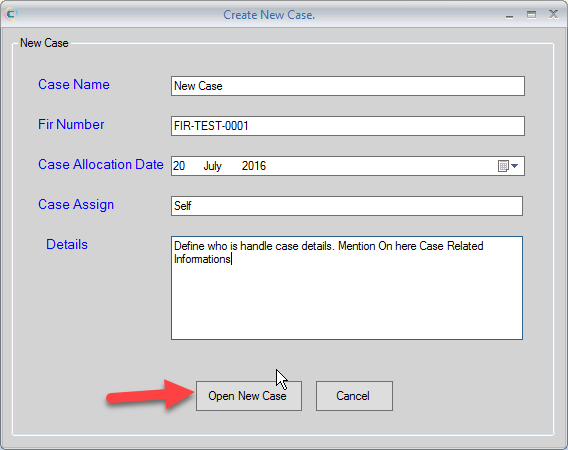Click the Case Allocation Date label
Screen dimensions: 568x450
[101, 164]
